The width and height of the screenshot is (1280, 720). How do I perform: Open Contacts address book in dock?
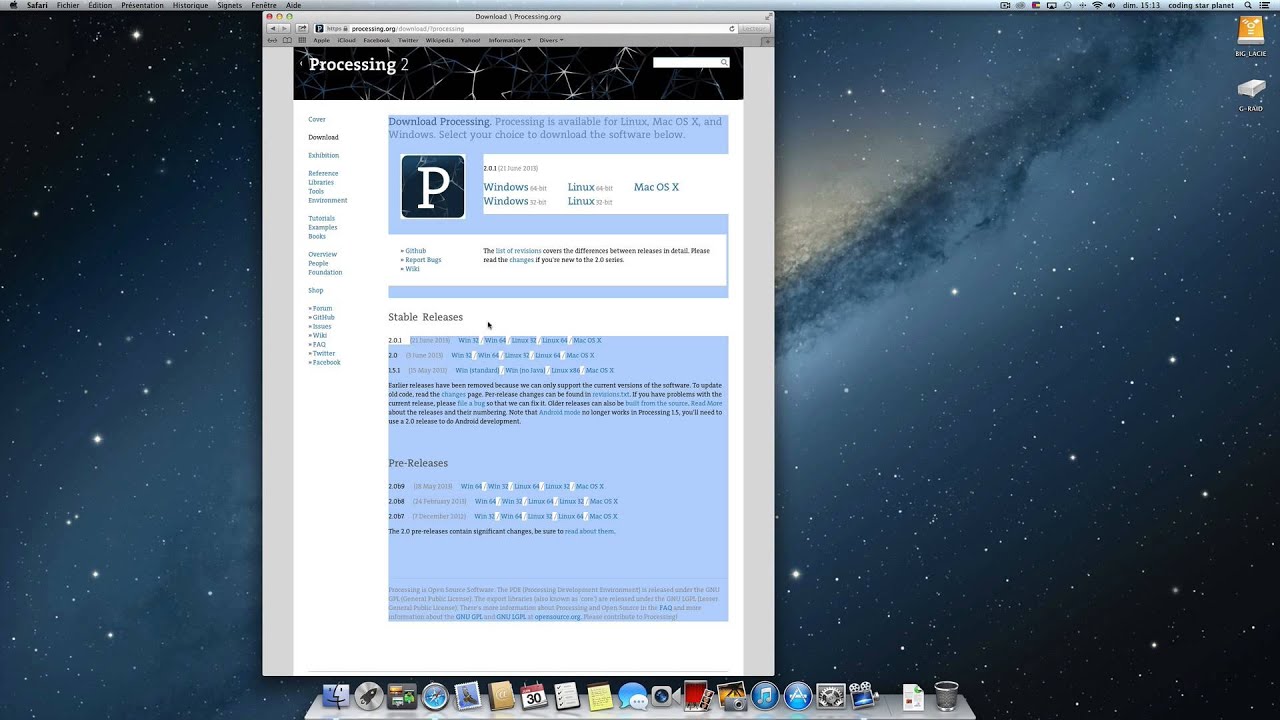pos(501,696)
